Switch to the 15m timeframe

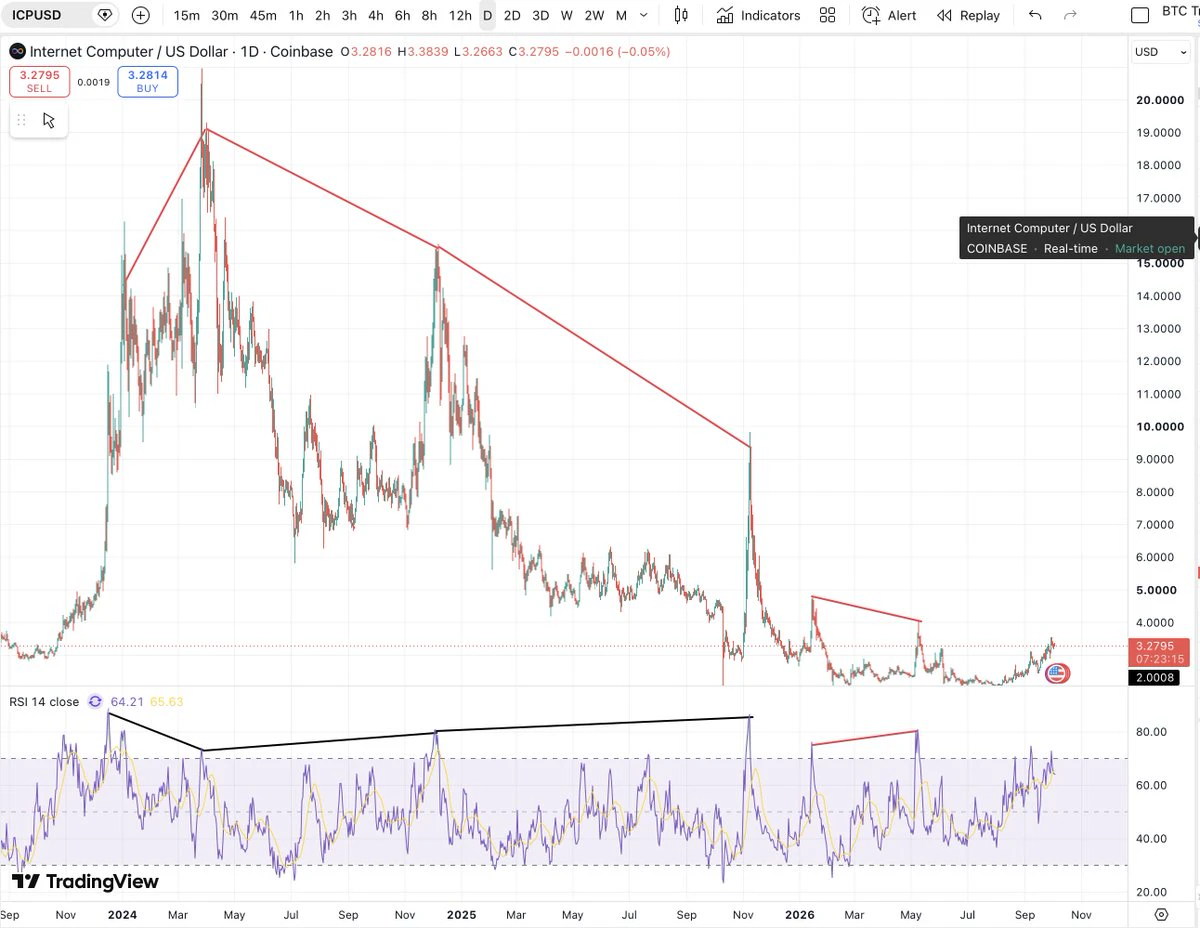click(x=186, y=15)
